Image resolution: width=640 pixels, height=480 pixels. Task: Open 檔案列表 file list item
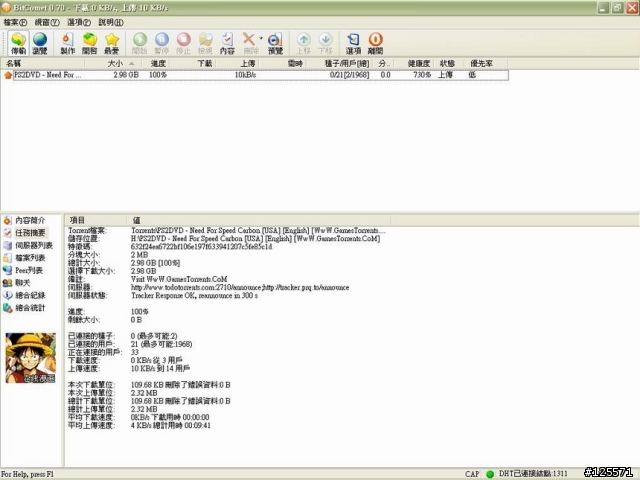[25, 258]
